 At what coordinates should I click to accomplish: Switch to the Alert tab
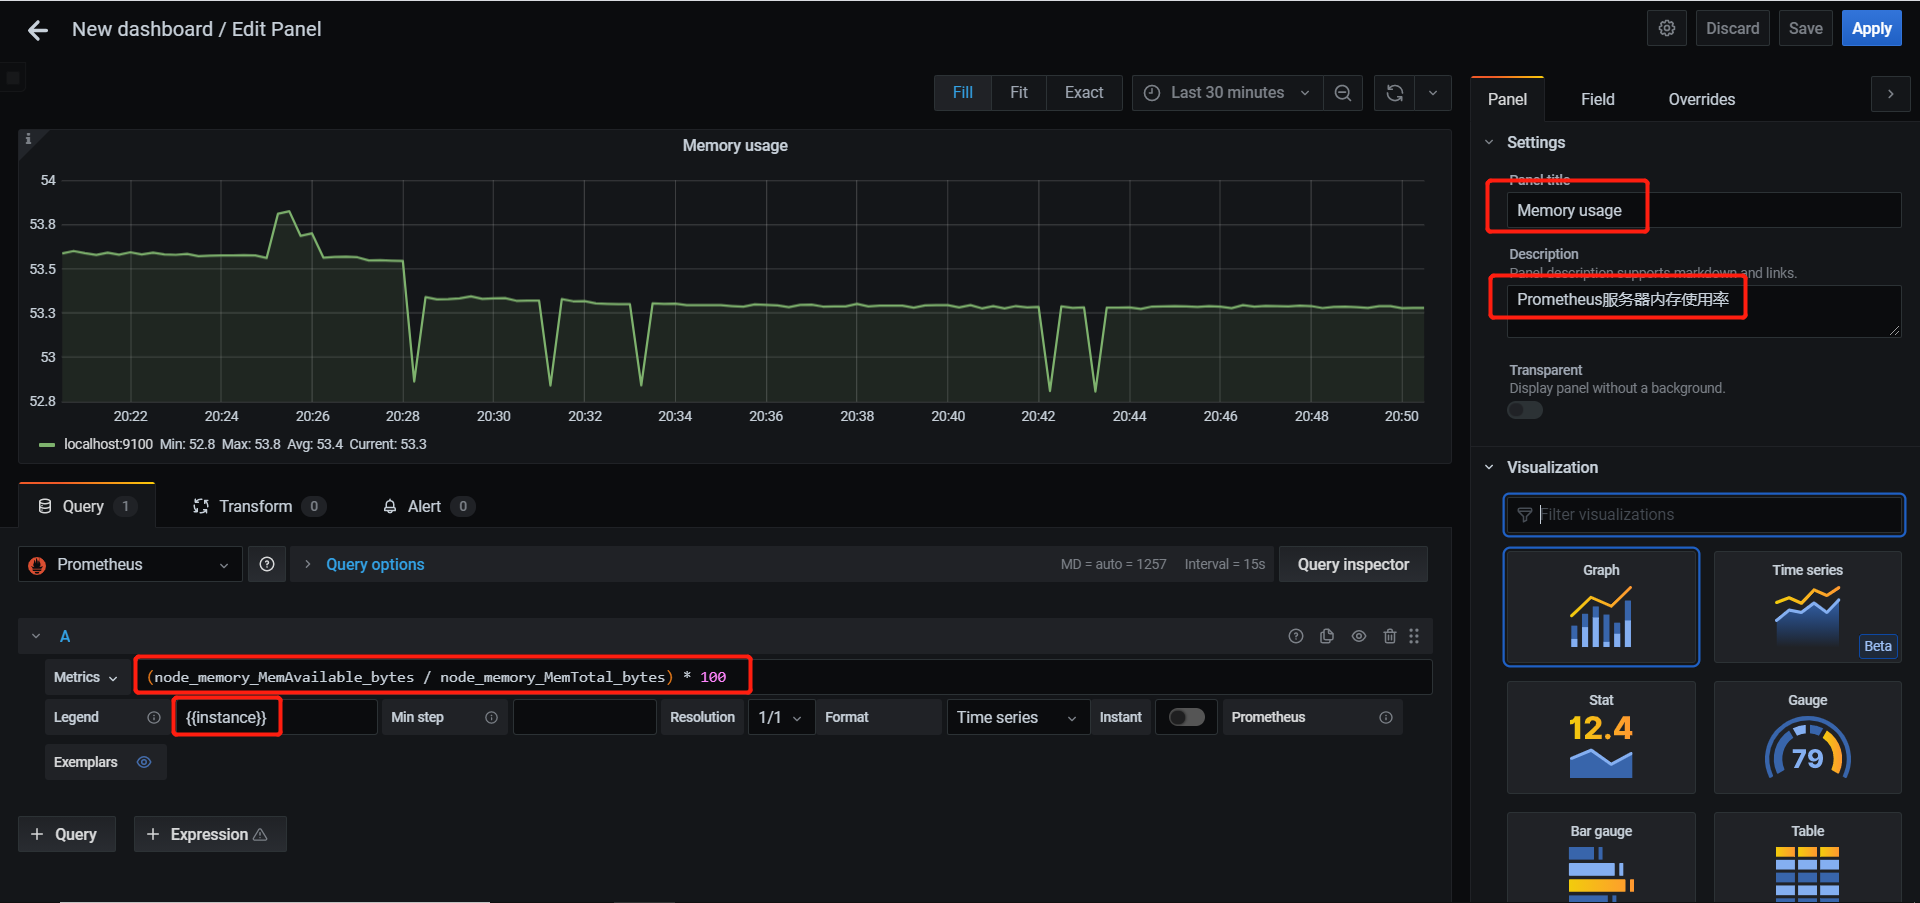click(x=427, y=506)
